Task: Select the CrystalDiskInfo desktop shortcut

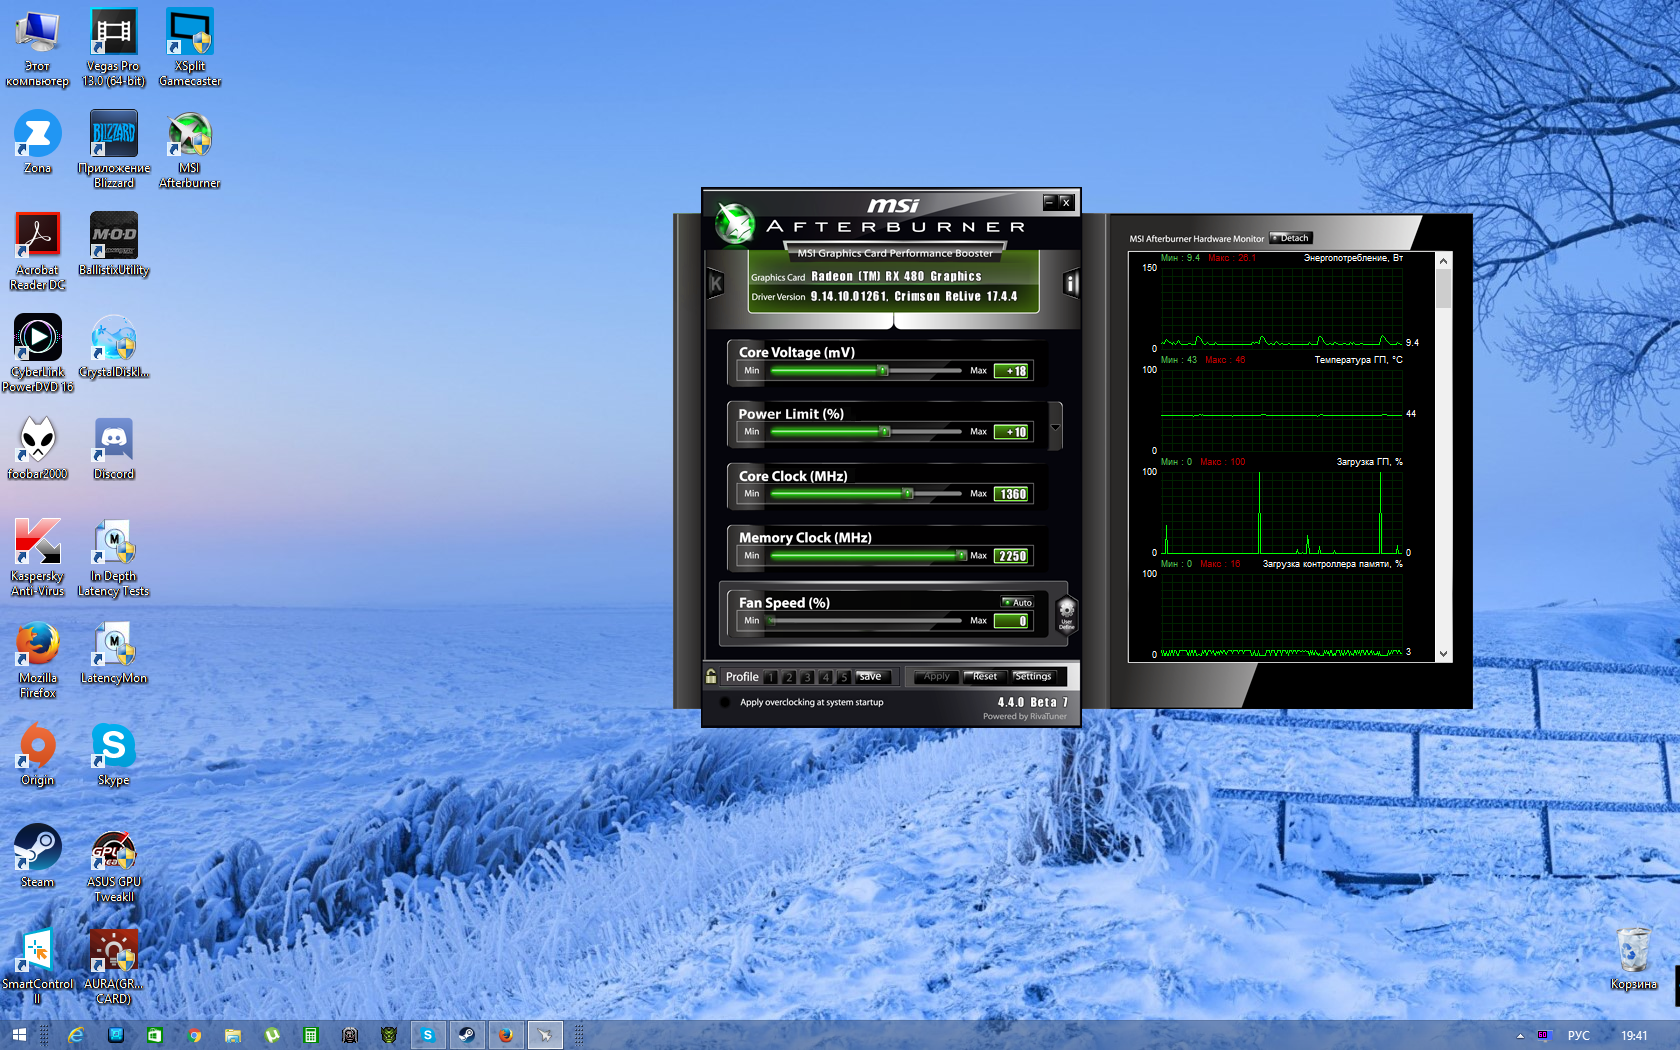Action: tap(114, 346)
